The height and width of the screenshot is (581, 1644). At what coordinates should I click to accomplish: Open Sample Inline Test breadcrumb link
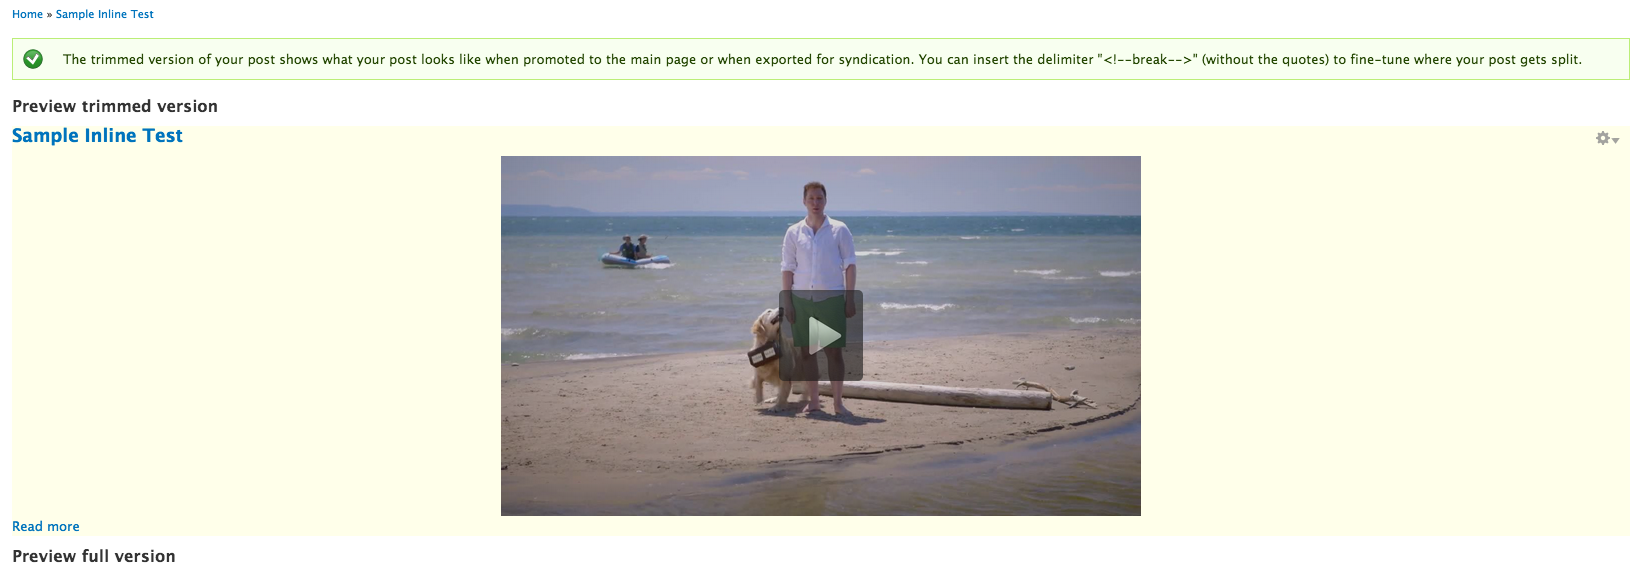pyautogui.click(x=105, y=14)
